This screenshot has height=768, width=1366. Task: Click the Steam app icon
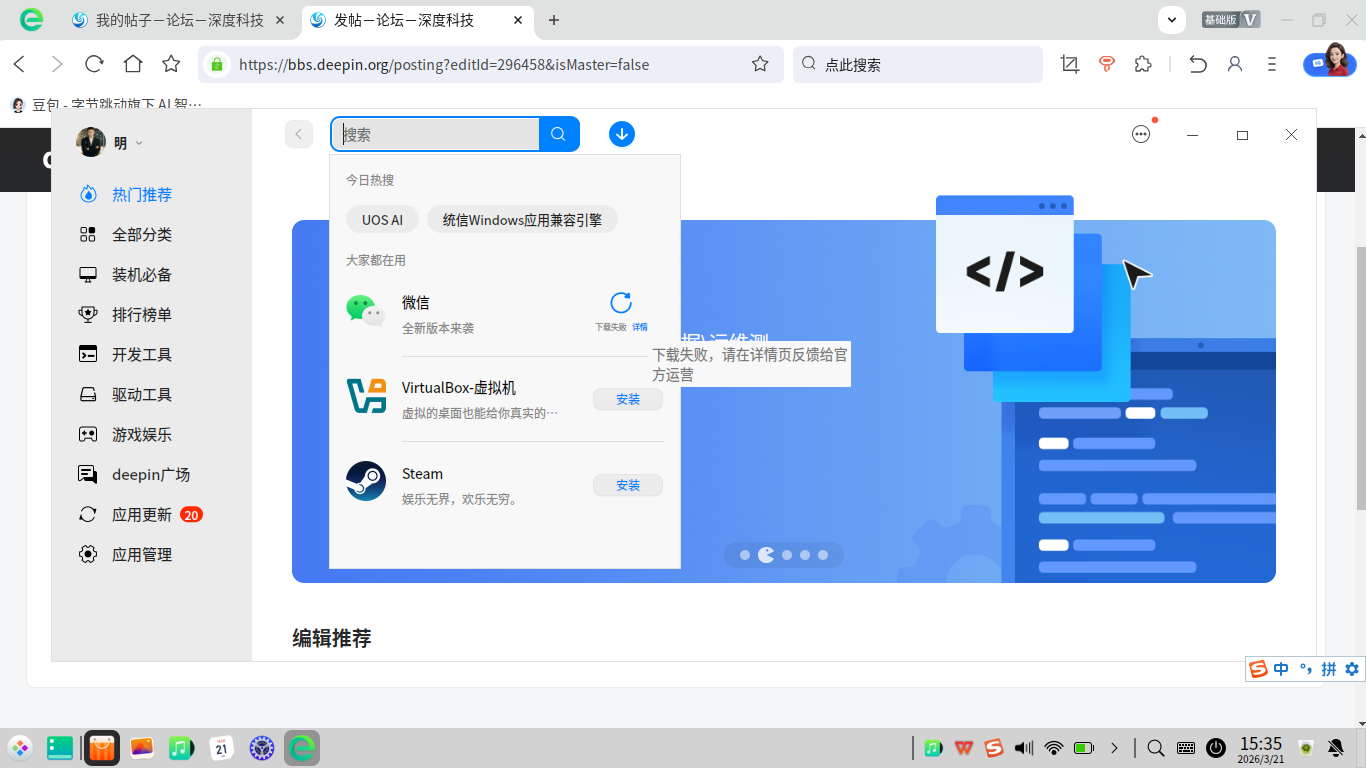(x=366, y=481)
